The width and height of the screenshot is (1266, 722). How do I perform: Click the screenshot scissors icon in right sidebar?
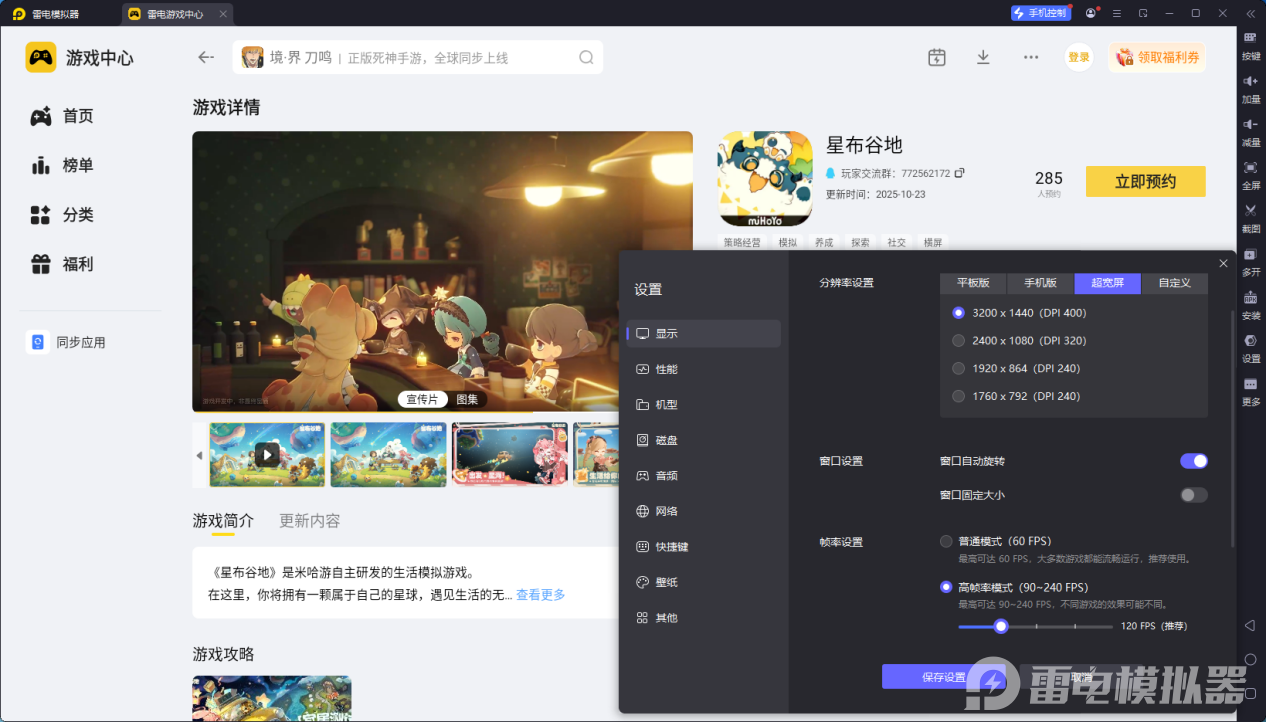(x=1250, y=211)
